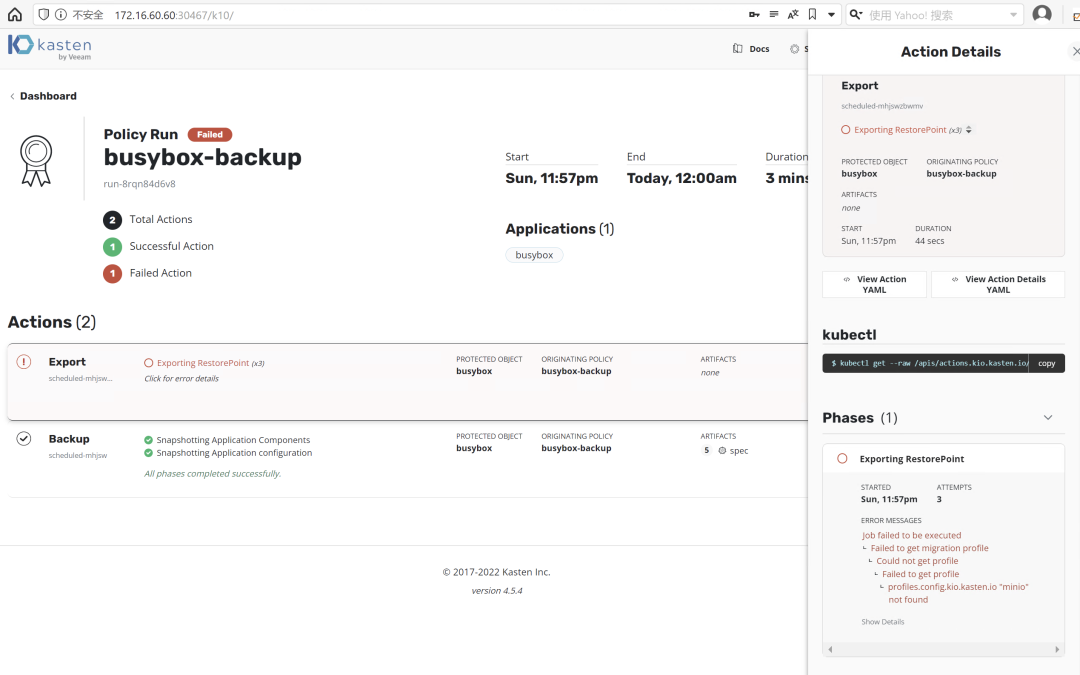
Task: Click the circle next to Exporting RestorePoint in Actions list
Action: [x=148, y=363]
